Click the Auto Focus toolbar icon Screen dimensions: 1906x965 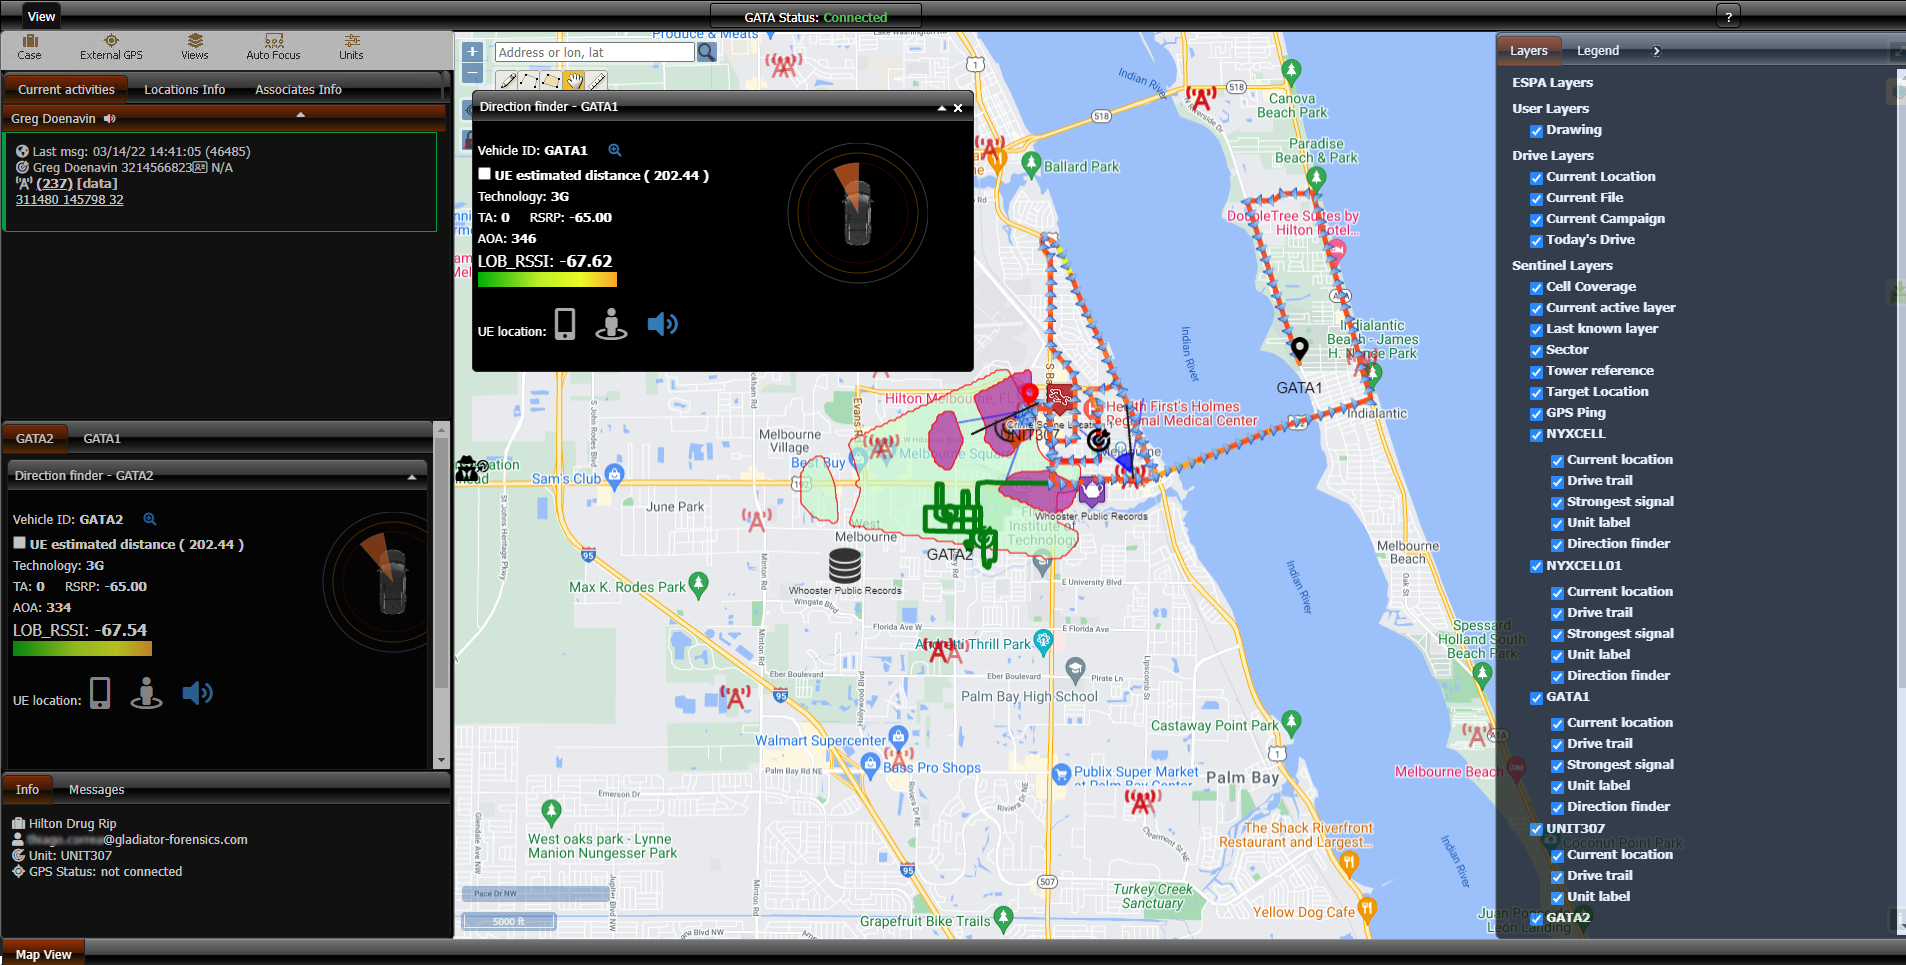273,46
